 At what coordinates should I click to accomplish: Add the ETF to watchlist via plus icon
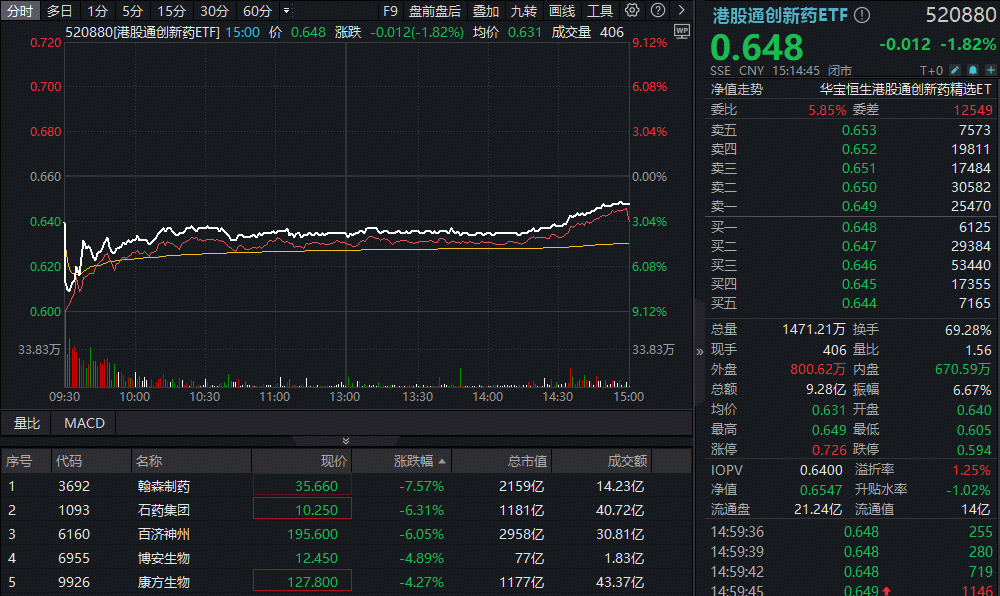[991, 69]
